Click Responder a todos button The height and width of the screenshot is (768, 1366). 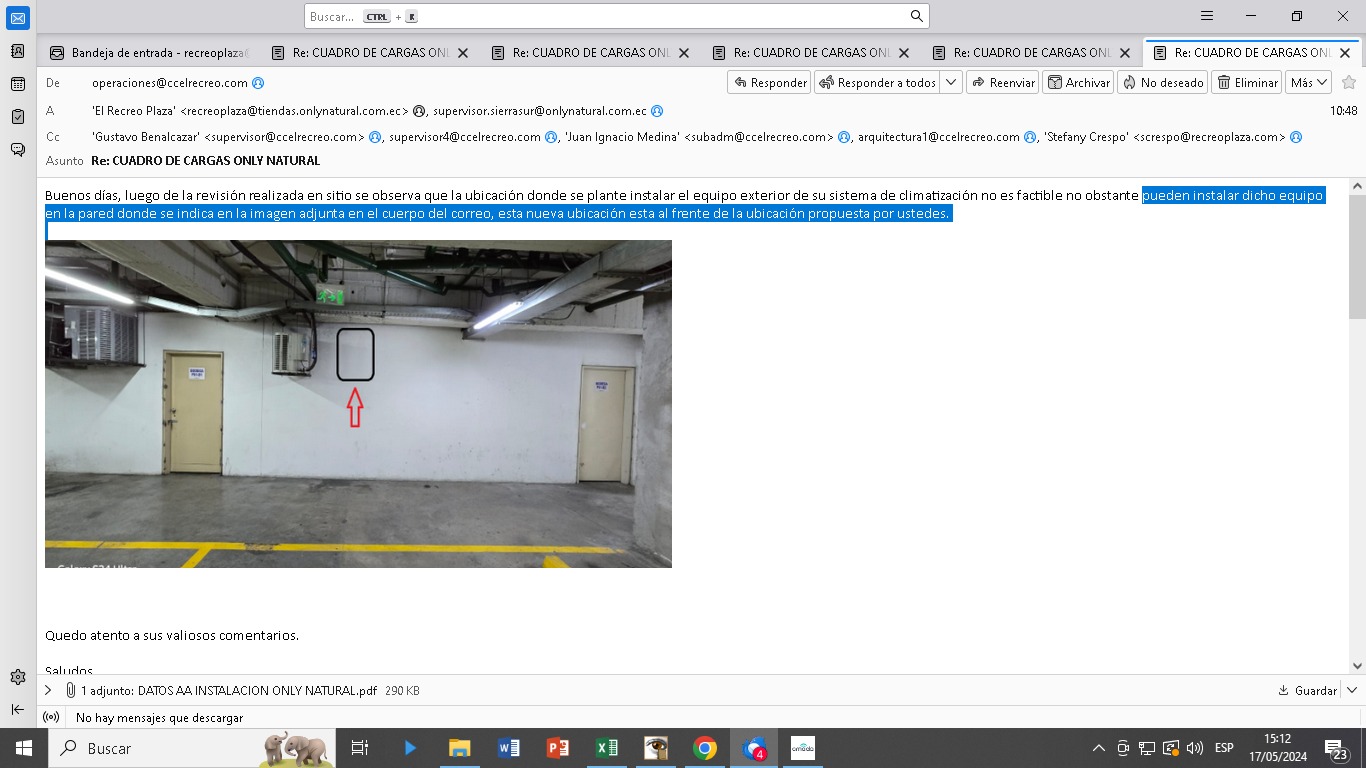pyautogui.click(x=878, y=83)
